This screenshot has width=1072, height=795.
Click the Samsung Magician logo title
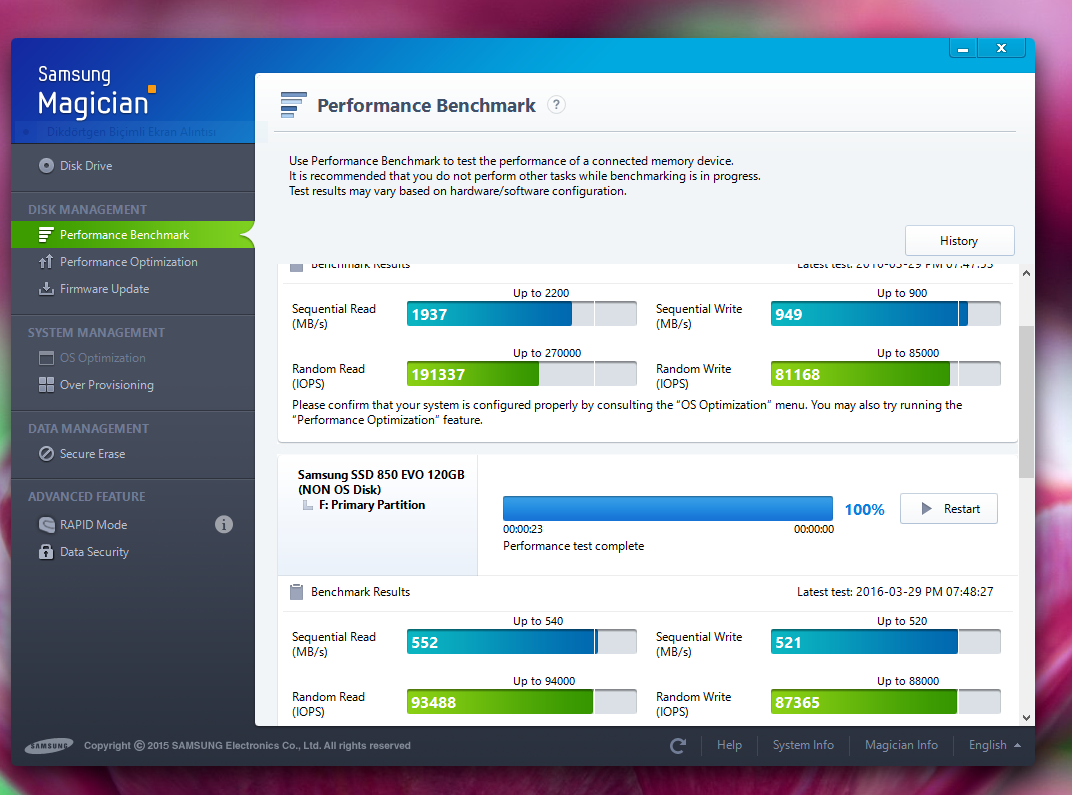tap(96, 91)
